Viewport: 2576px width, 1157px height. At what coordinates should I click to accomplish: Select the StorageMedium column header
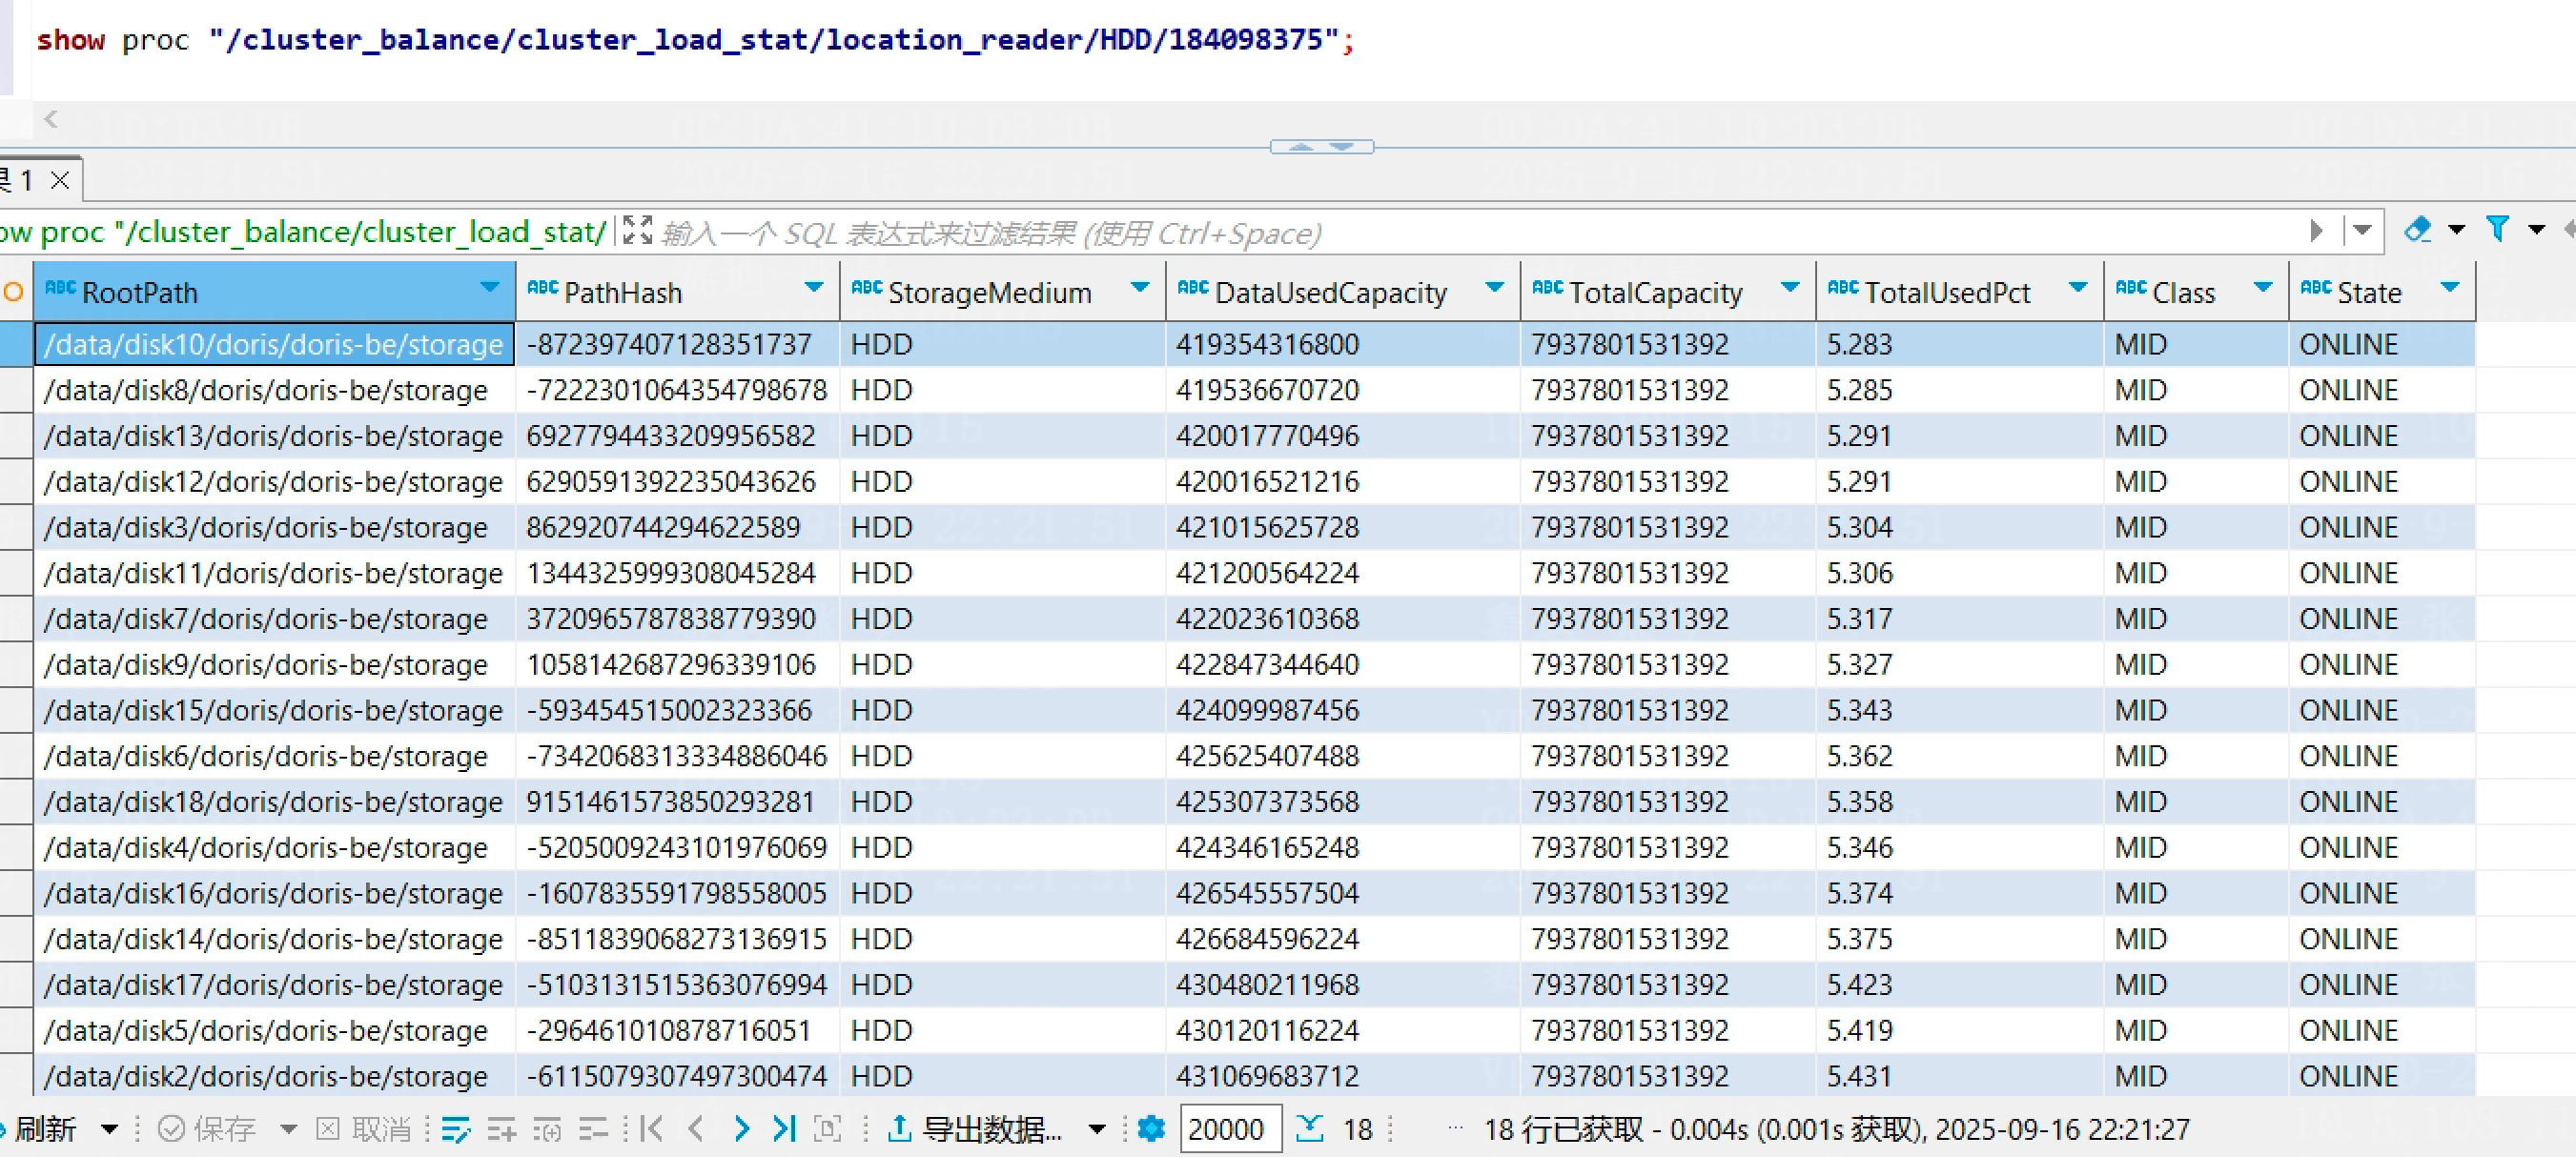point(1002,292)
